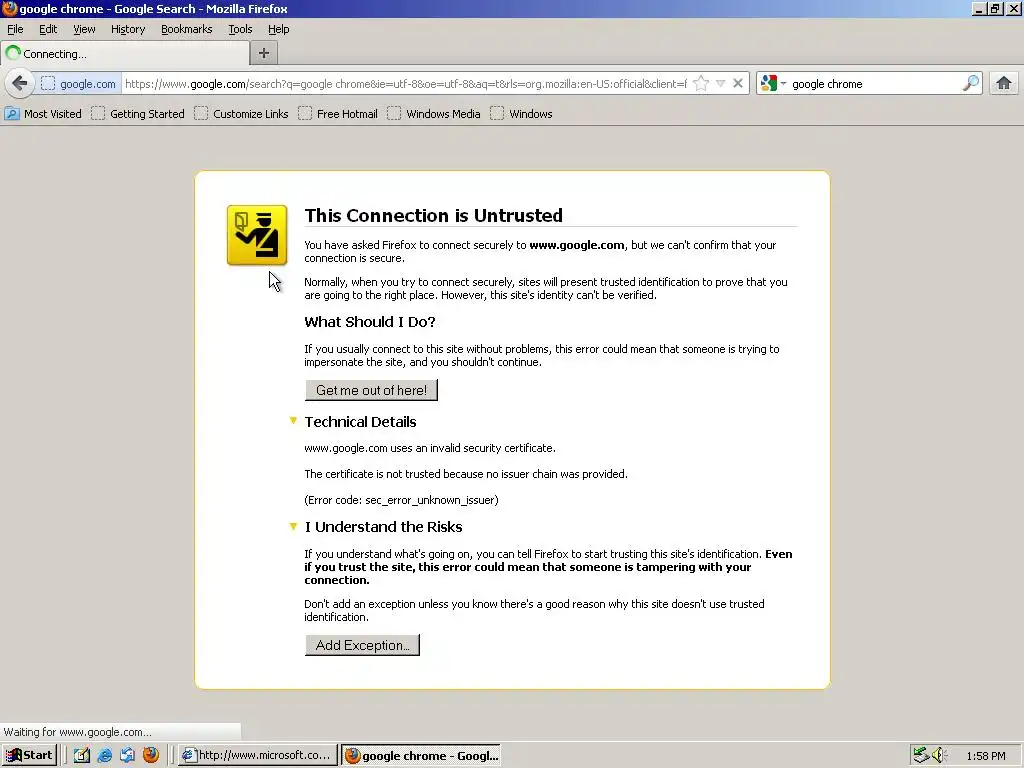Viewport: 1024px width, 768px height.
Task: Open the Firefox home page icon
Action: click(x=1004, y=84)
